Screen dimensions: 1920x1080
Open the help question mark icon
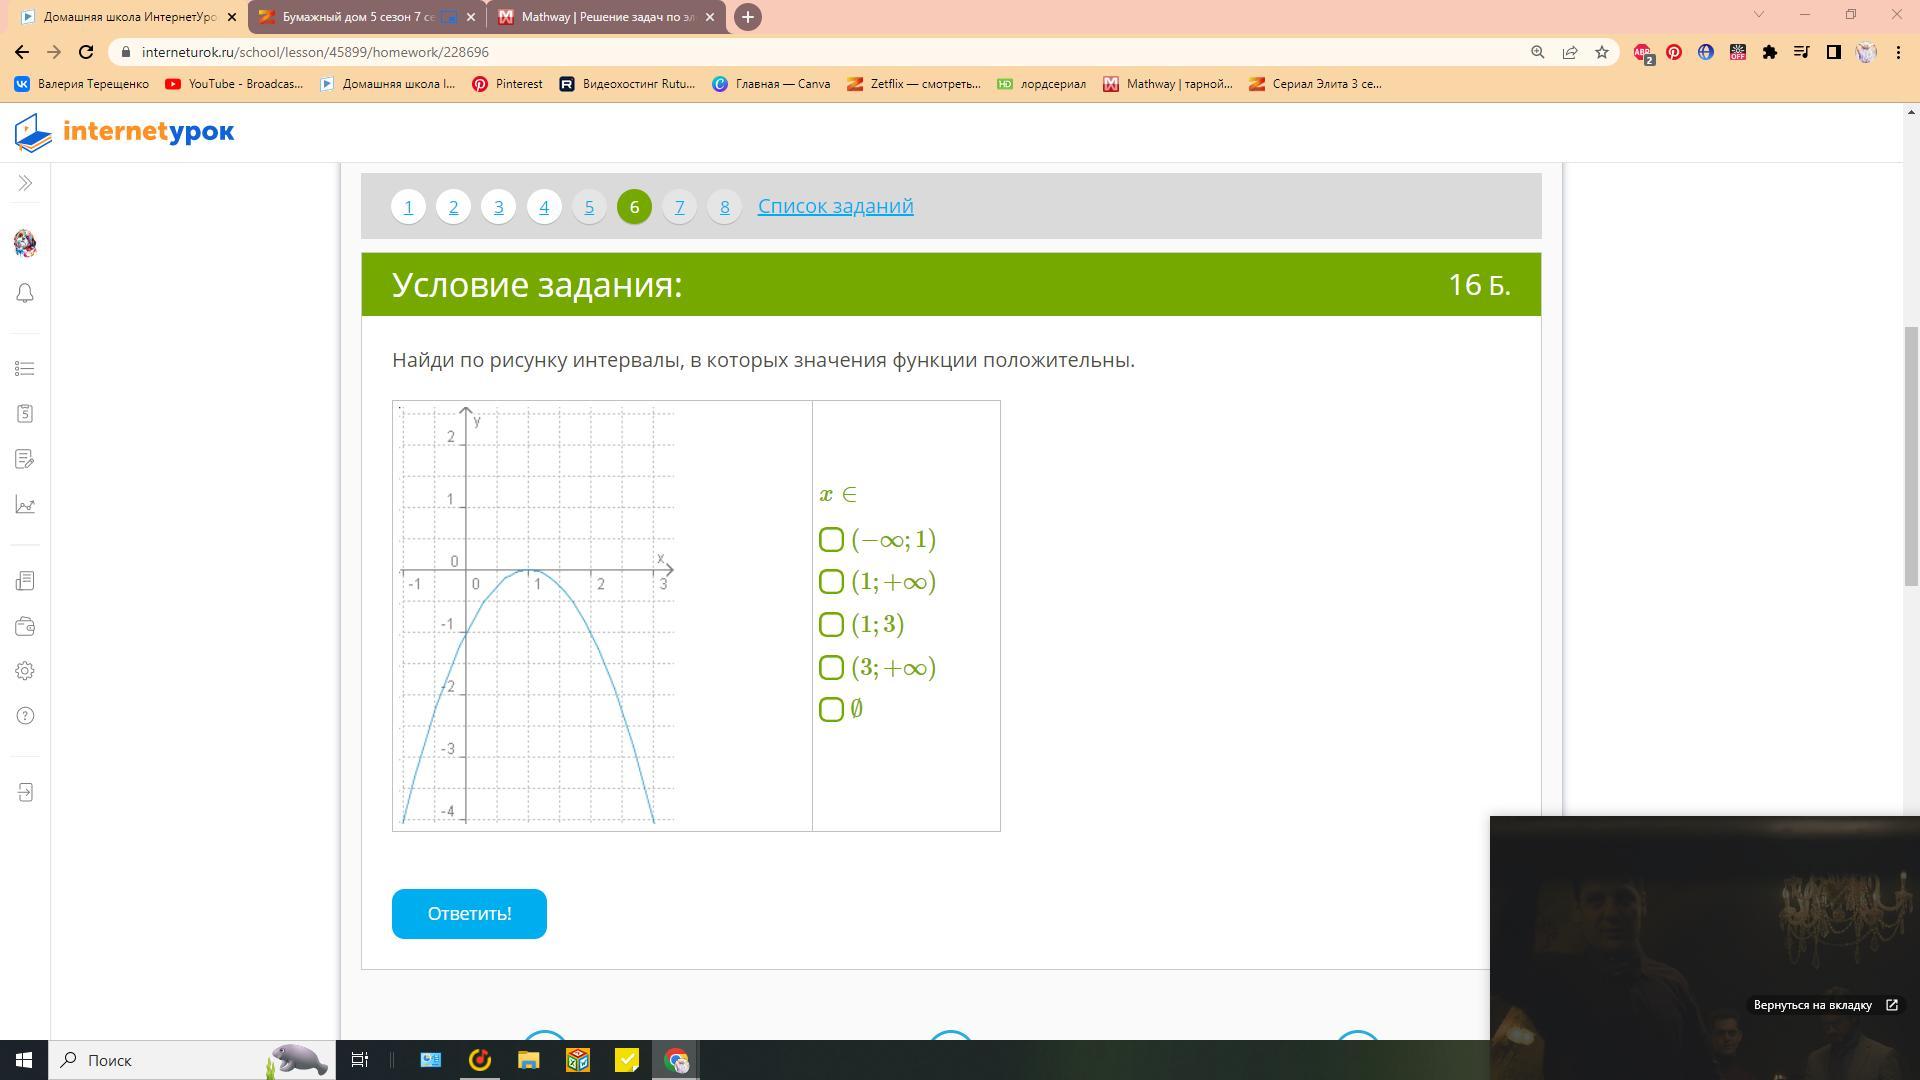point(25,716)
